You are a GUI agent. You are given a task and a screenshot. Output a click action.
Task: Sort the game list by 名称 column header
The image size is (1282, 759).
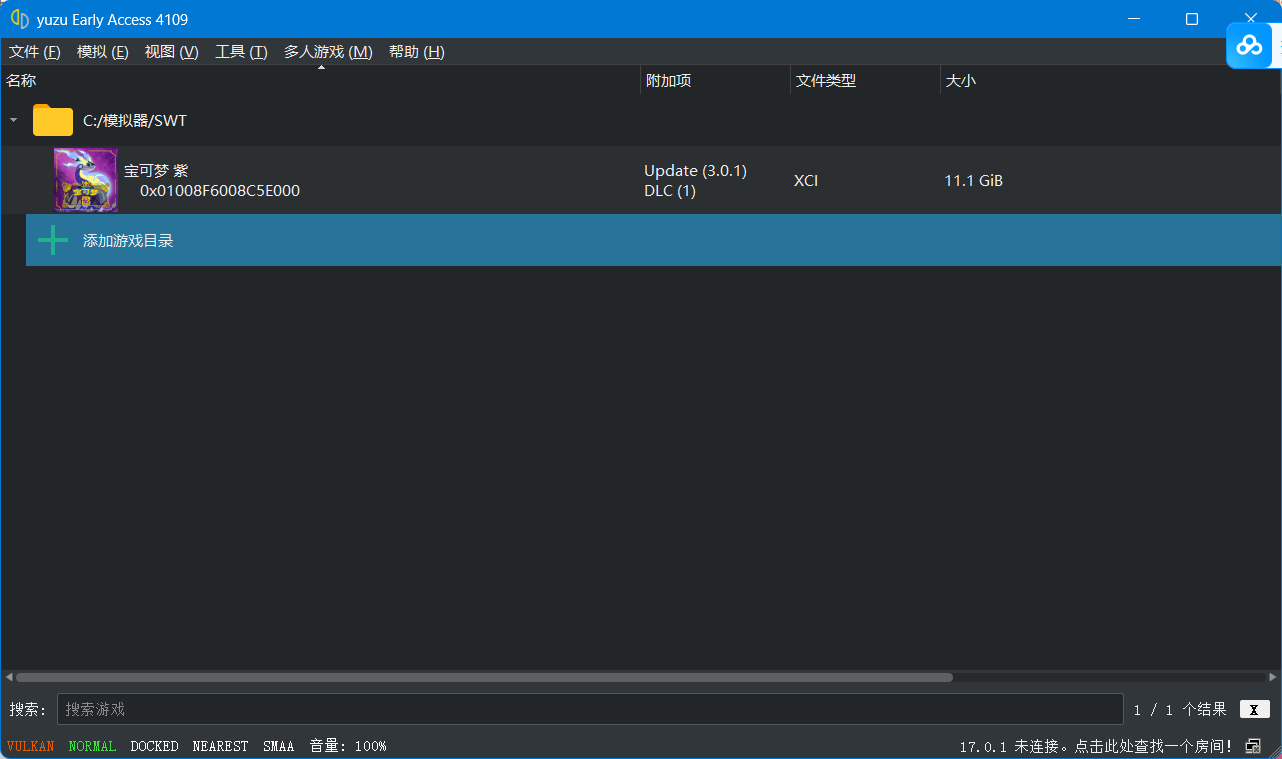[320, 81]
